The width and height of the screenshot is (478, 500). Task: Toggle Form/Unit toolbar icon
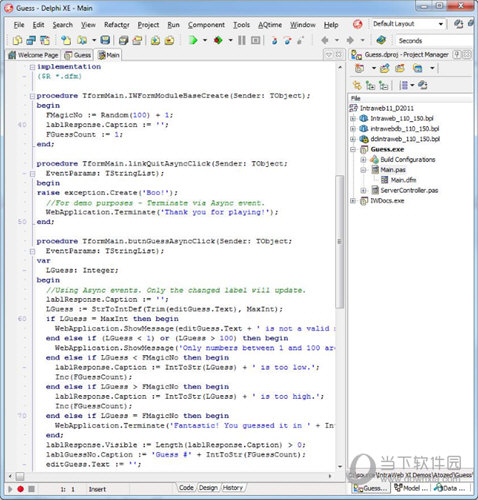point(45,40)
